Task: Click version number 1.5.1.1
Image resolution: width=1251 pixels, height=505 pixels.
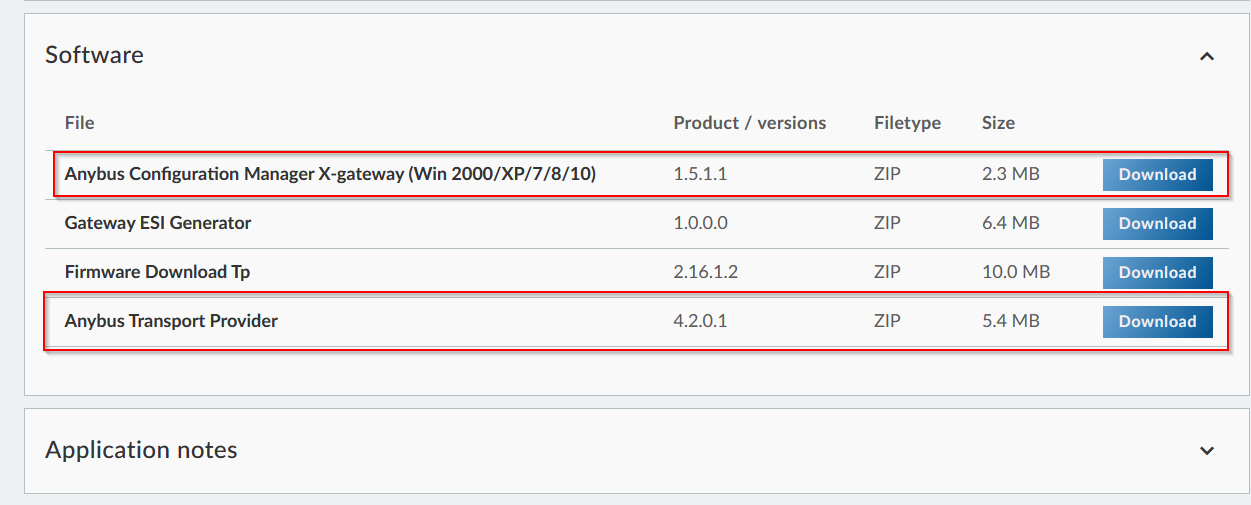Action: pos(700,174)
